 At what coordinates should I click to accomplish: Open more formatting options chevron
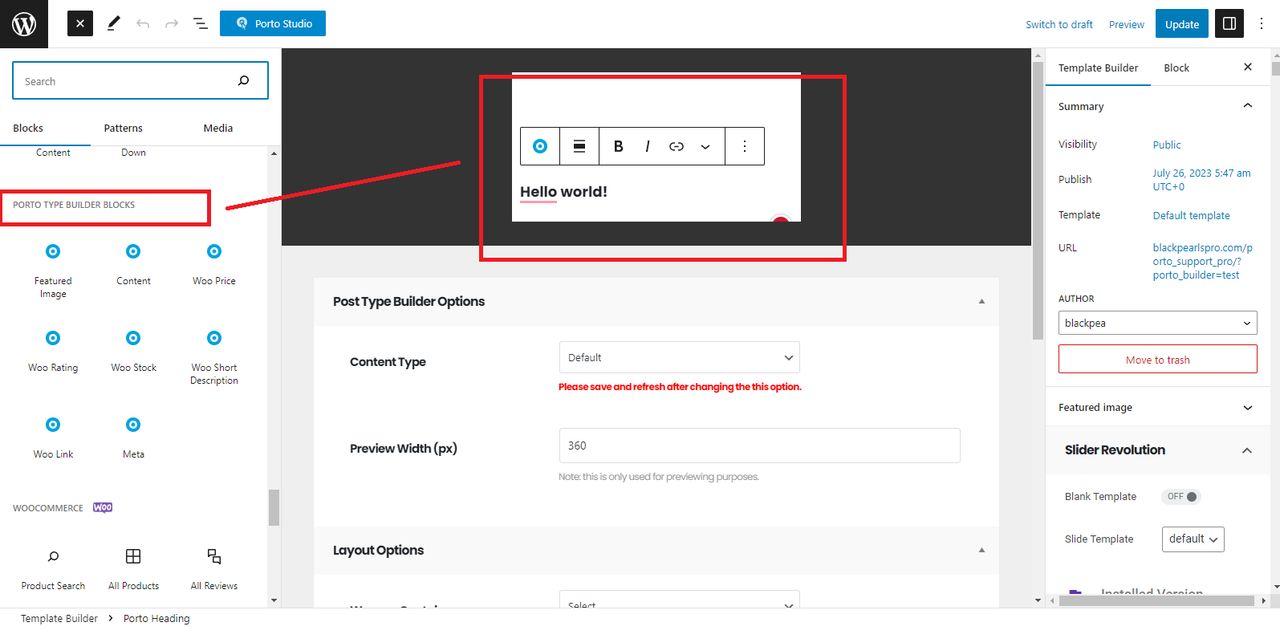click(x=705, y=146)
